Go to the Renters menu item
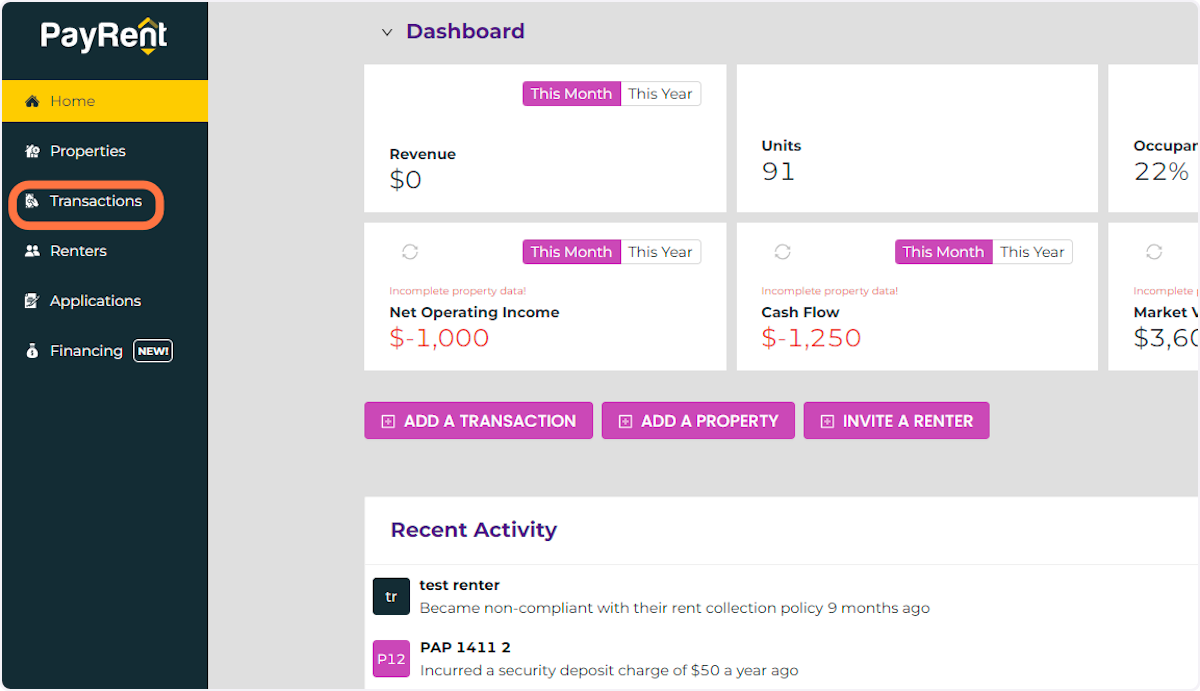Image resolution: width=1200 pixels, height=691 pixels. point(80,251)
